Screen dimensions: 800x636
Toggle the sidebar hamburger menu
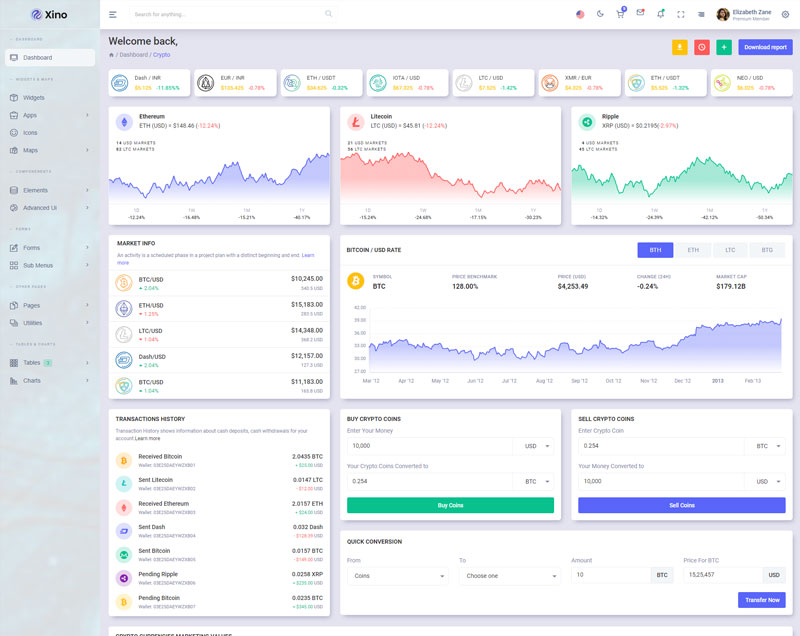[x=113, y=14]
